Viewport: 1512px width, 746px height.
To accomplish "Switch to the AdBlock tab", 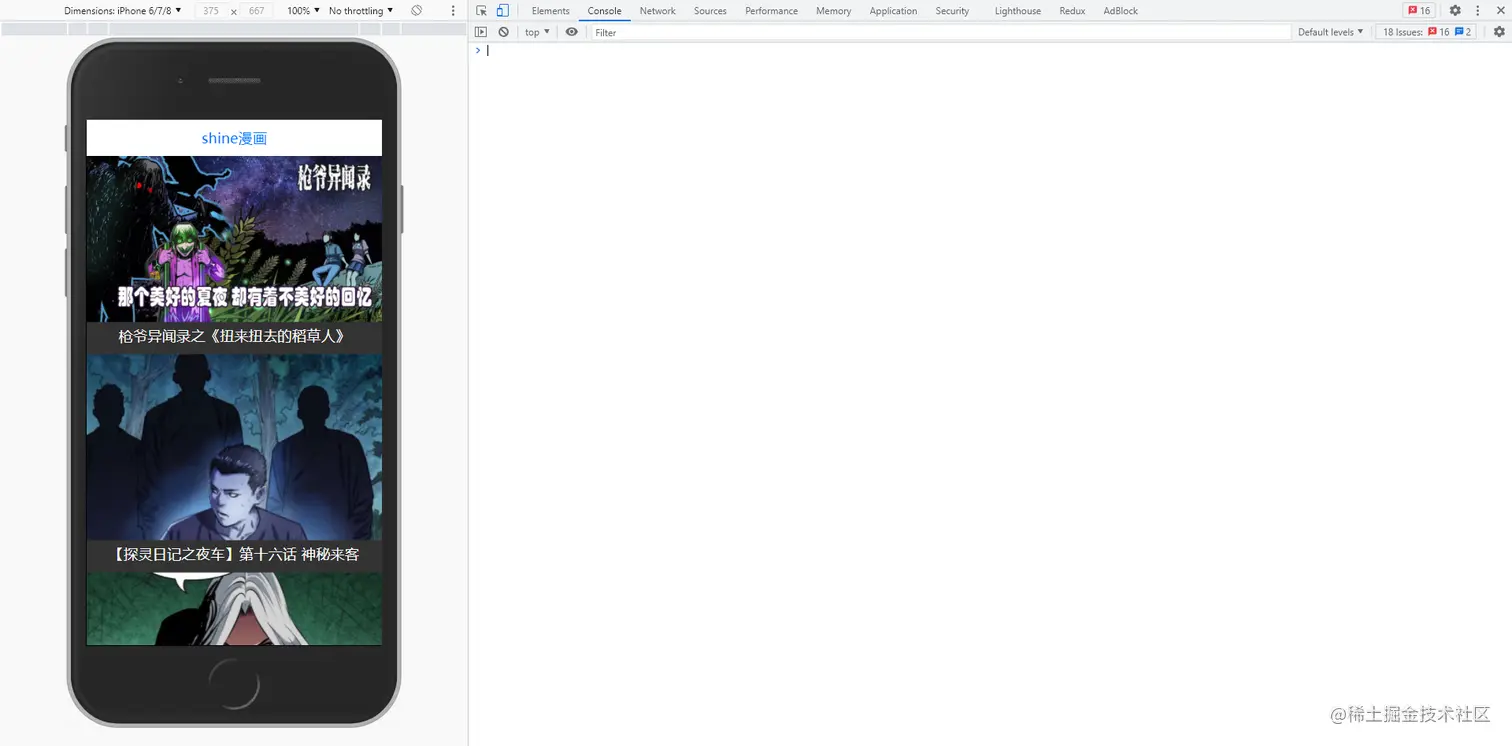I will point(1120,11).
